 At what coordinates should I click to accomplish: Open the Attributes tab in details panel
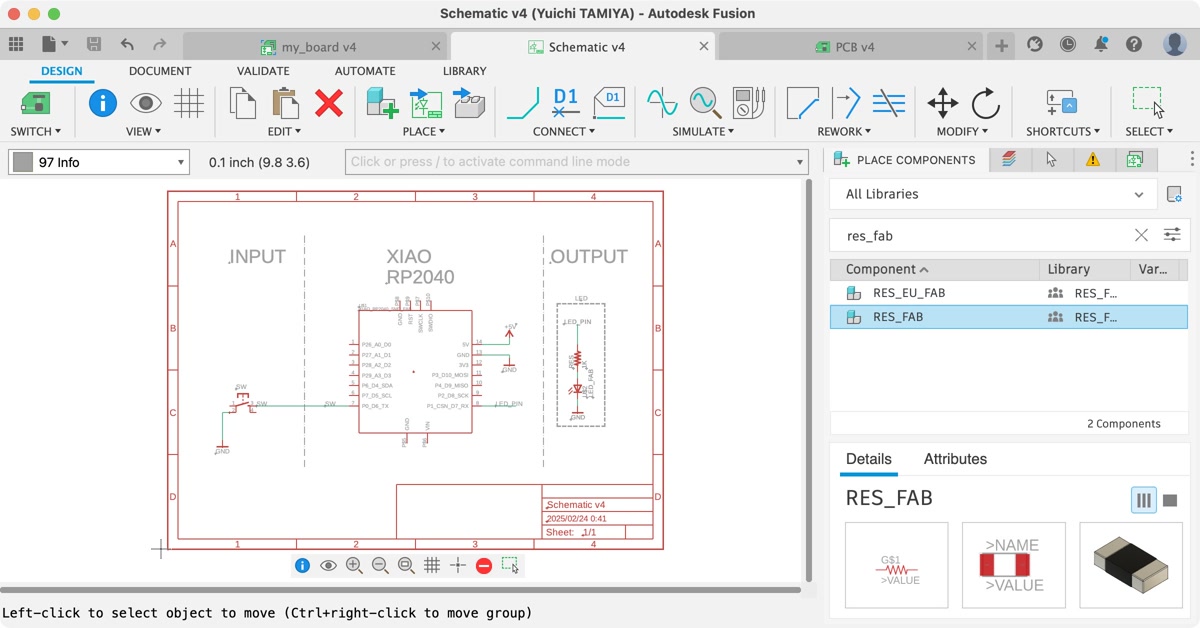(955, 459)
